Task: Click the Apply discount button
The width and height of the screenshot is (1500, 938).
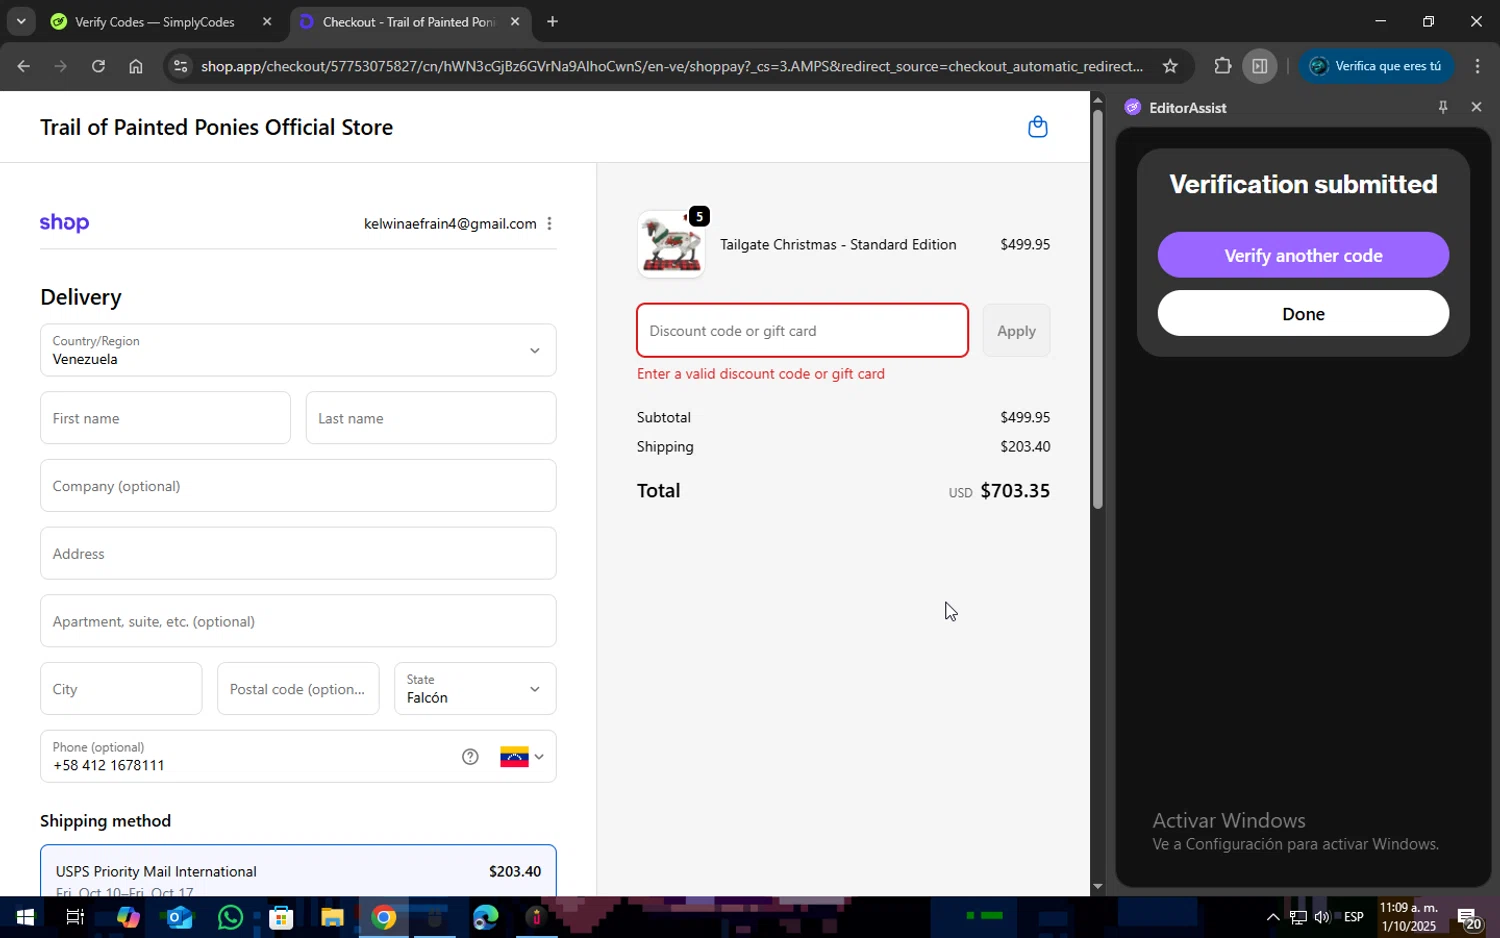Action: 1016,331
